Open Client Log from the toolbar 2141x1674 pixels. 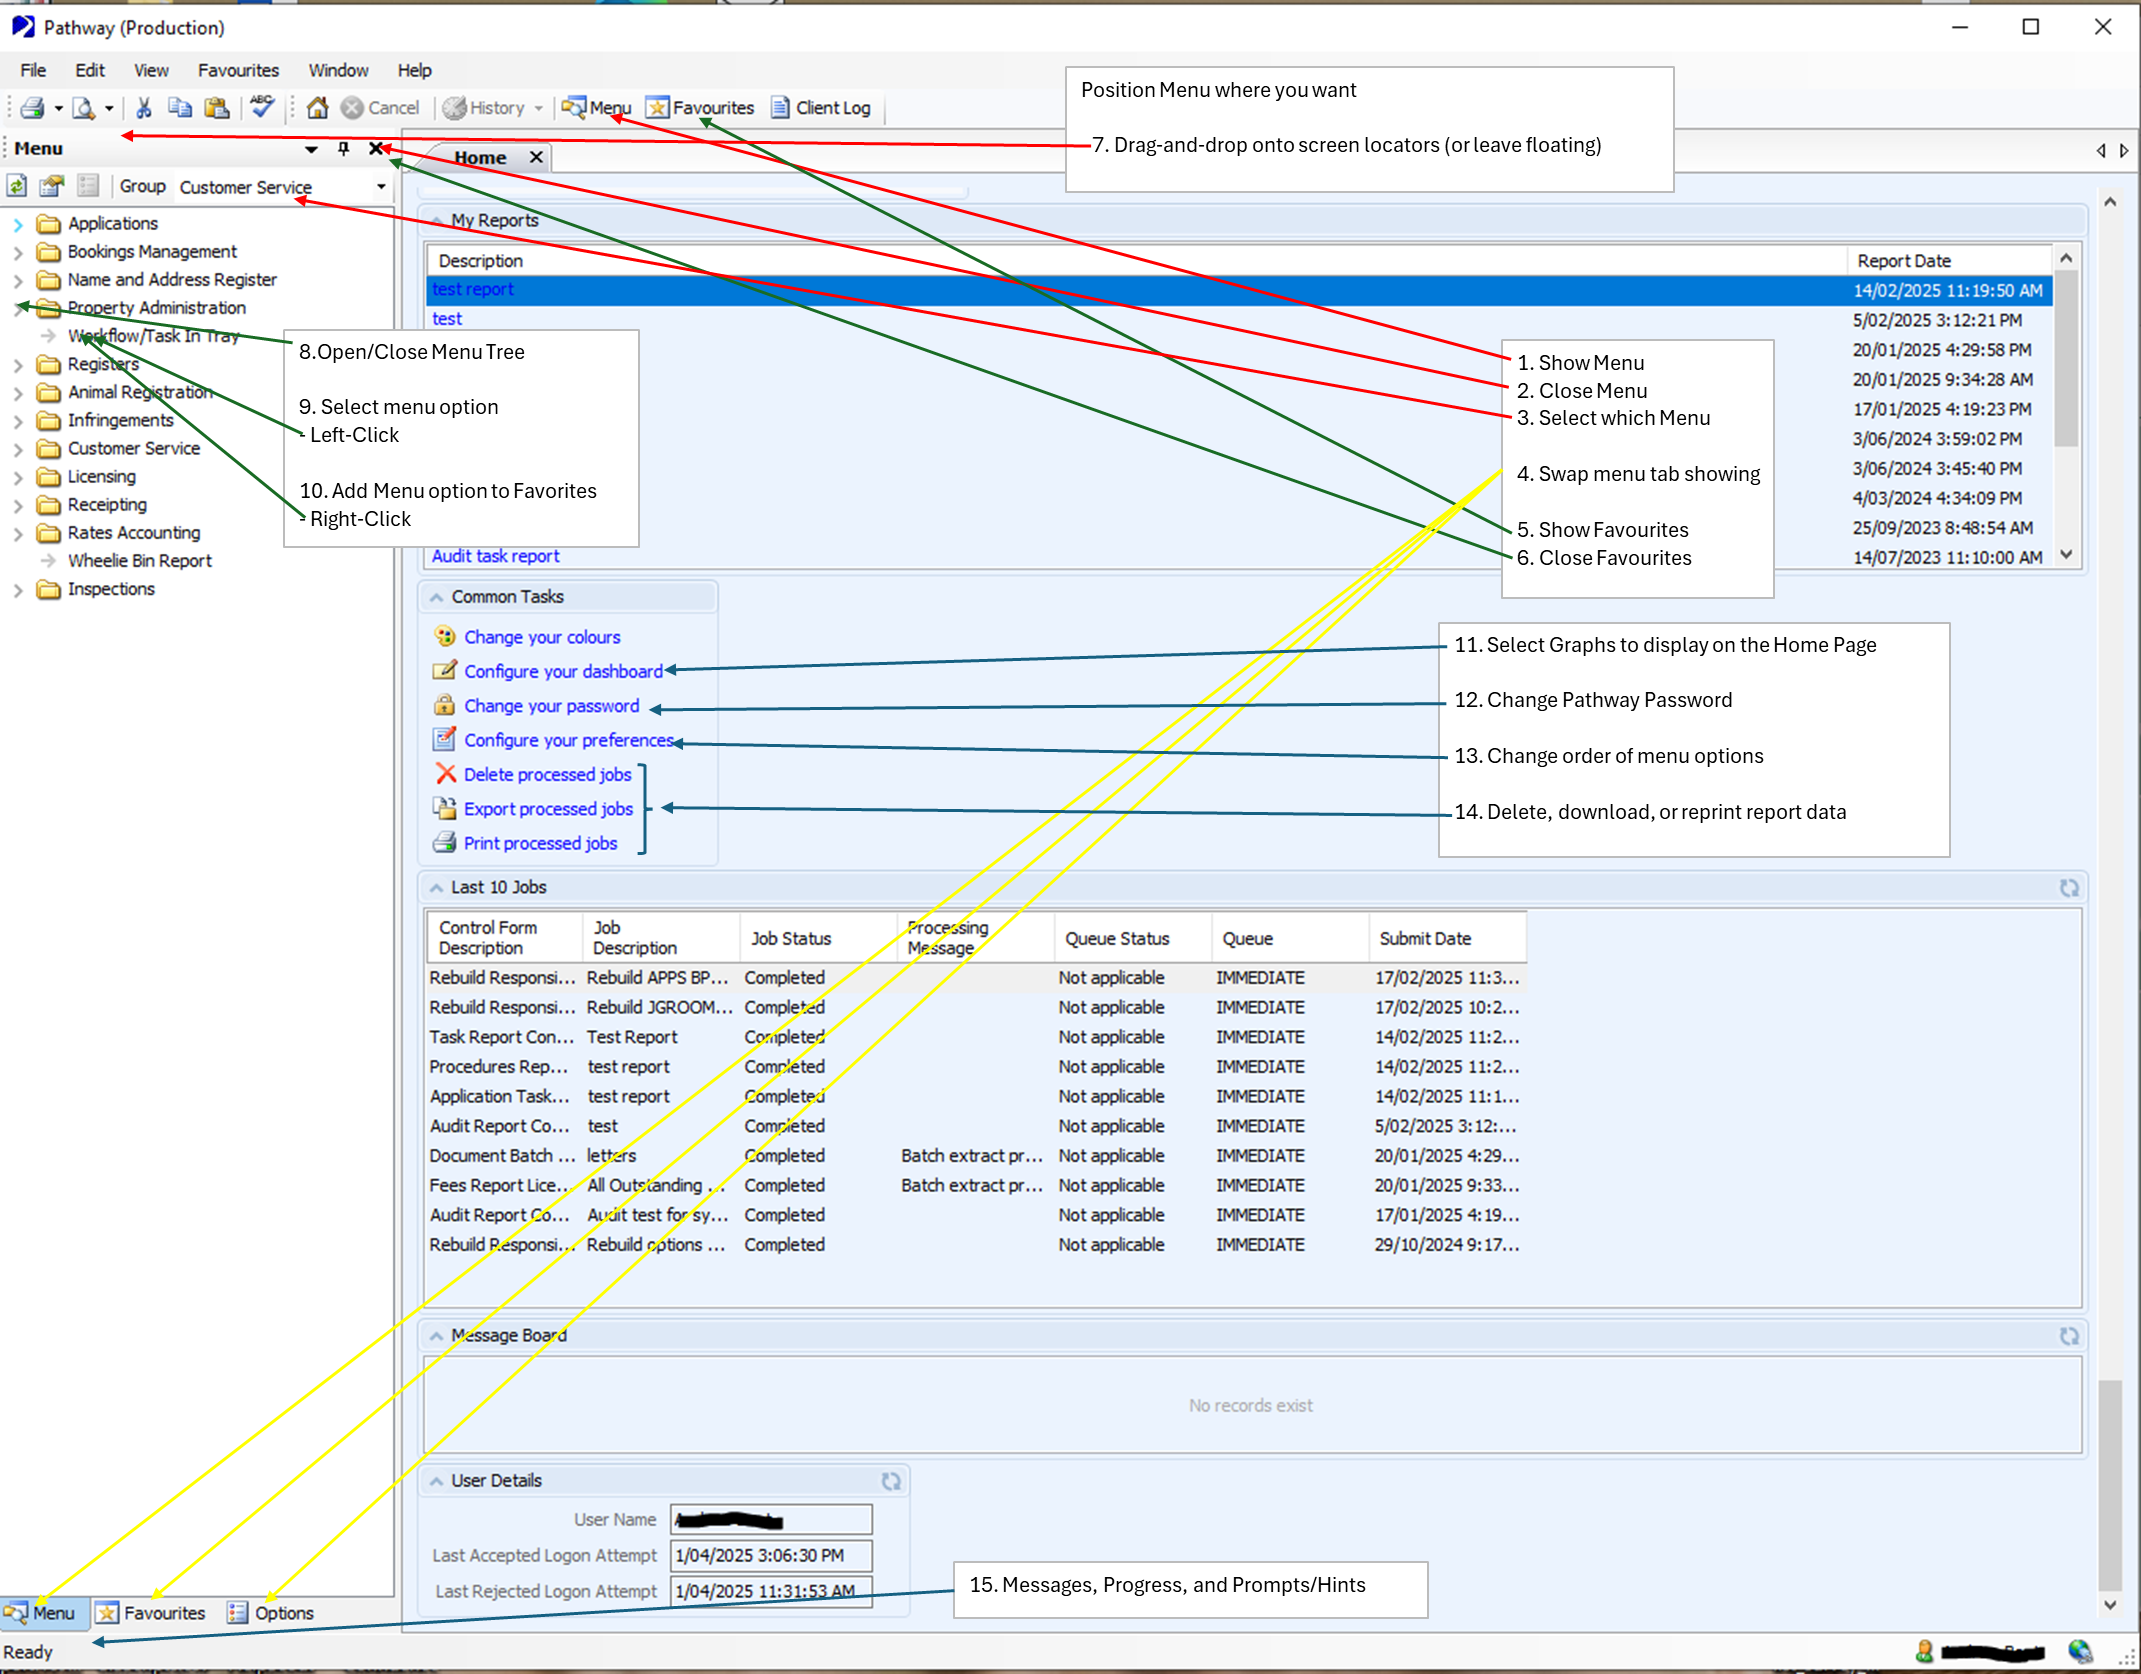(x=821, y=108)
